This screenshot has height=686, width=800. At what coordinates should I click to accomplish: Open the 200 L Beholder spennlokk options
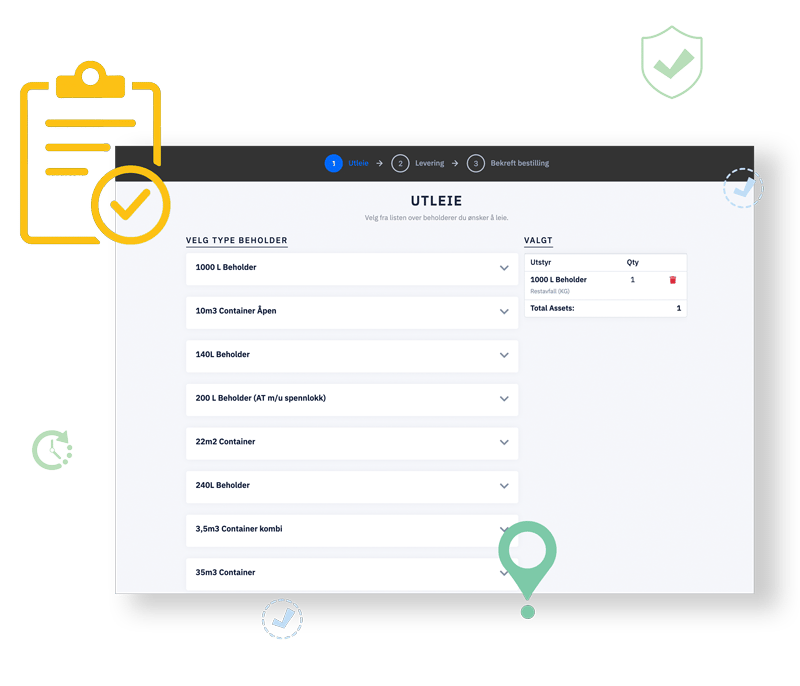pos(504,398)
